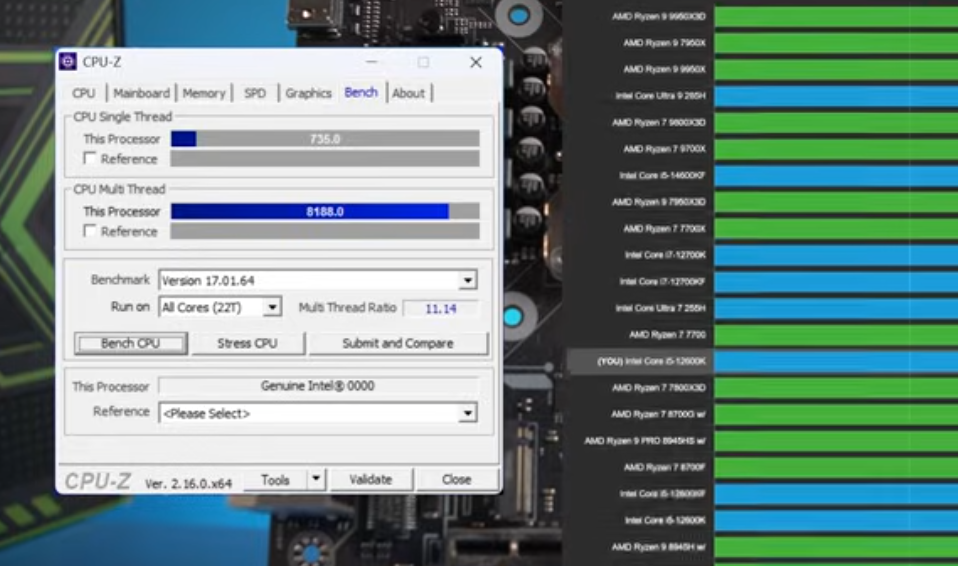This screenshot has width=958, height=566.
Task: Expand the arrow next to Tools button
Action: 316,479
